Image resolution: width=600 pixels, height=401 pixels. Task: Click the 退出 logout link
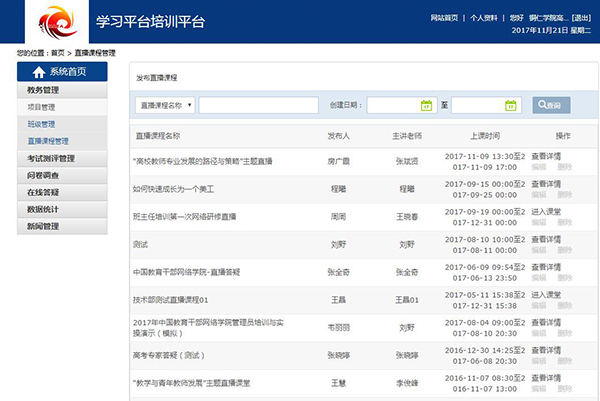(580, 18)
